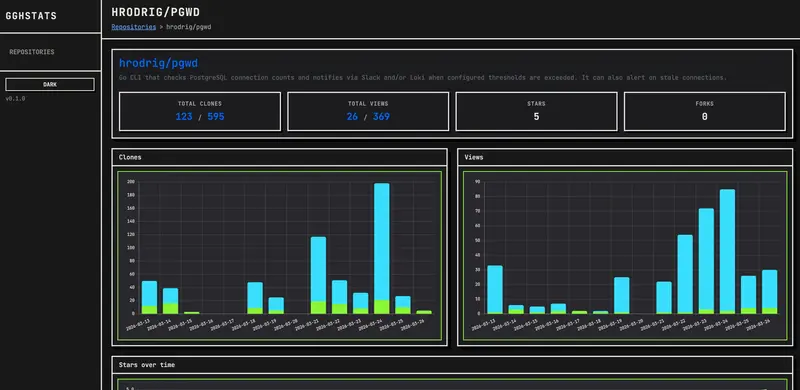The image size is (800, 390).
Task: Click the 2026-03-21 bar in Clones chart
Action: [318, 275]
